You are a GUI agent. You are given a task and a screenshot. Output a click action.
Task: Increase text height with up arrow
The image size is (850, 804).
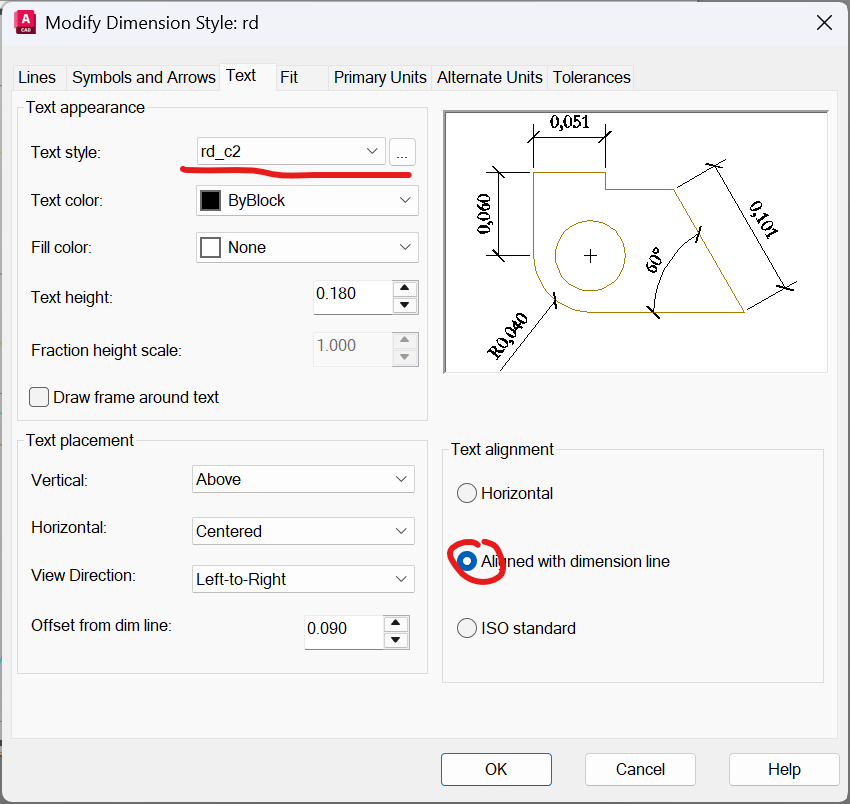tap(405, 289)
